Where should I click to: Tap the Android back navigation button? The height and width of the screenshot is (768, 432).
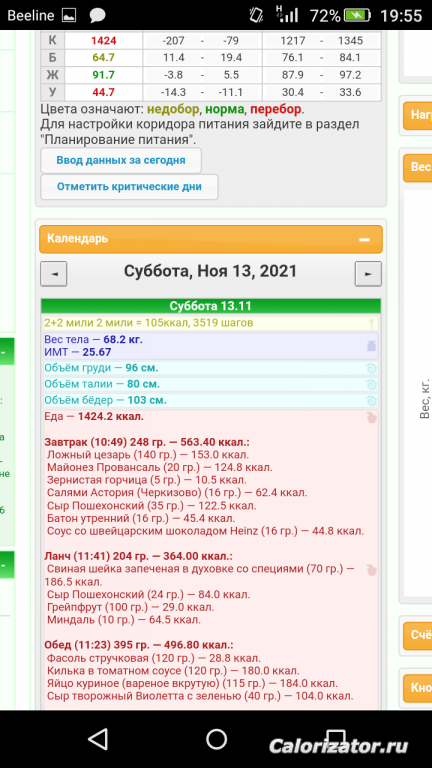click(x=98, y=739)
